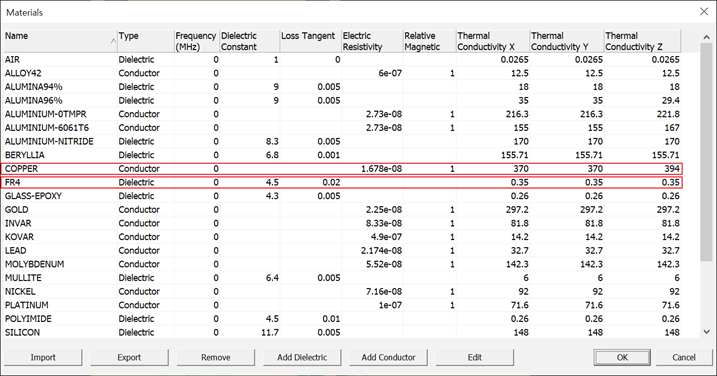Image resolution: width=717 pixels, height=376 pixels.
Task: Click the Loss Tangent column header
Action: 310,41
